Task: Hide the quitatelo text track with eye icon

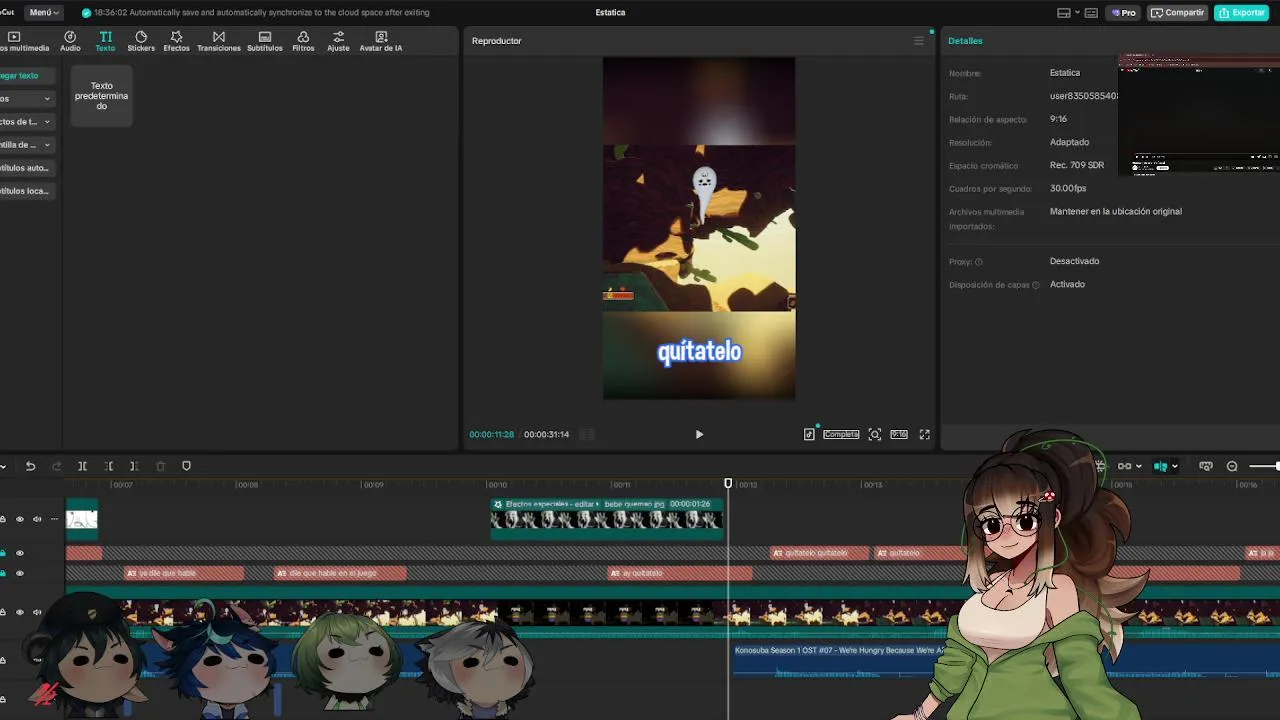Action: pyautogui.click(x=19, y=553)
